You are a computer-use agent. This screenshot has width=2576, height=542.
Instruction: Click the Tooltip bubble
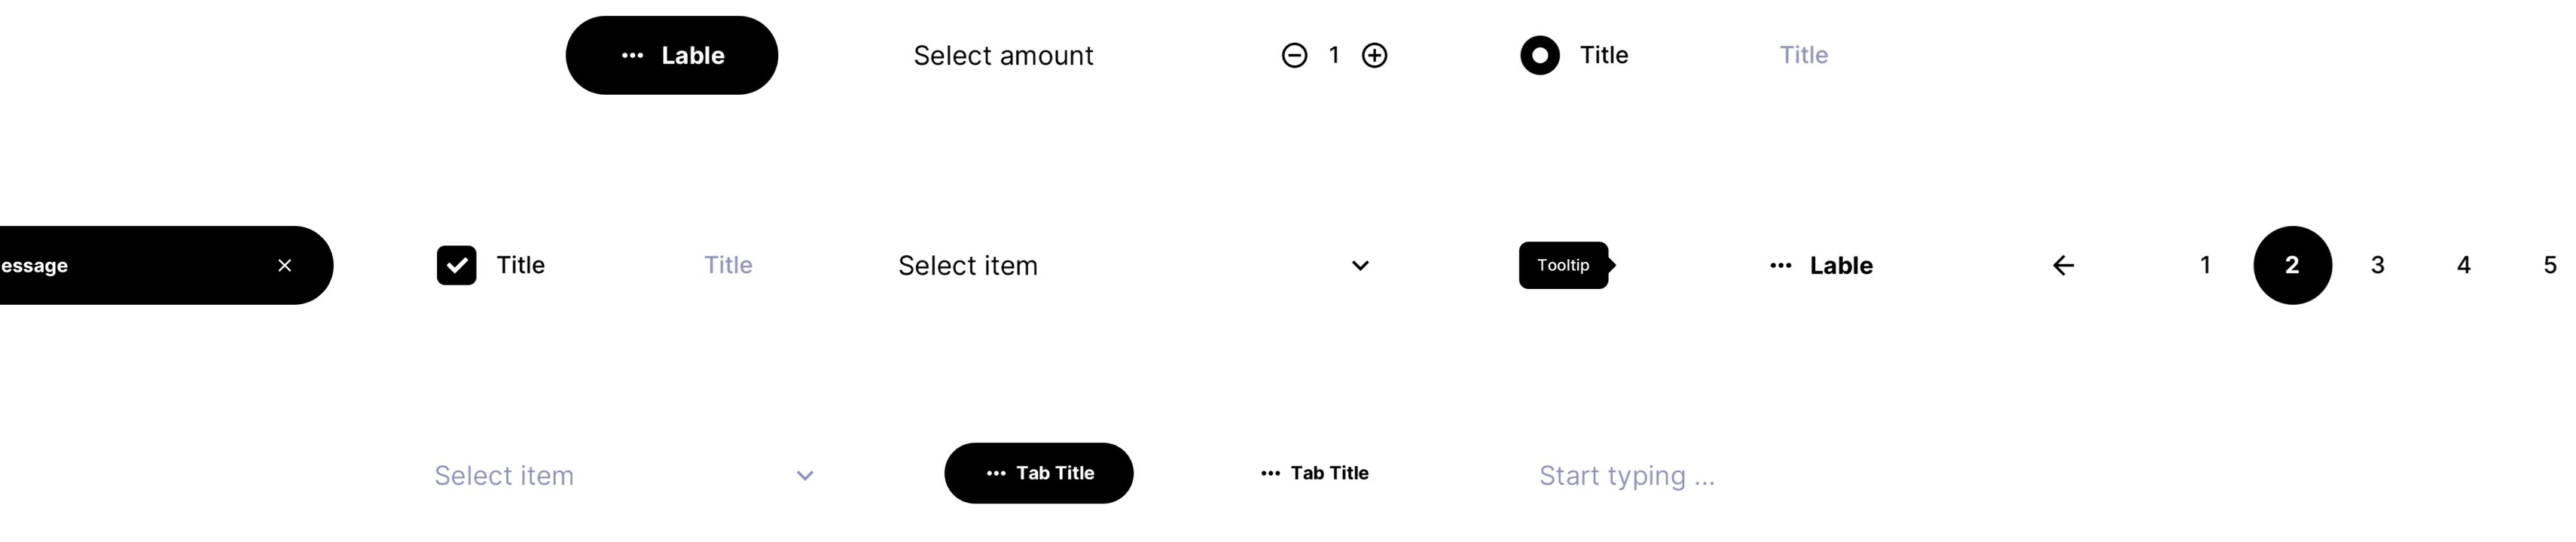click(x=1564, y=265)
